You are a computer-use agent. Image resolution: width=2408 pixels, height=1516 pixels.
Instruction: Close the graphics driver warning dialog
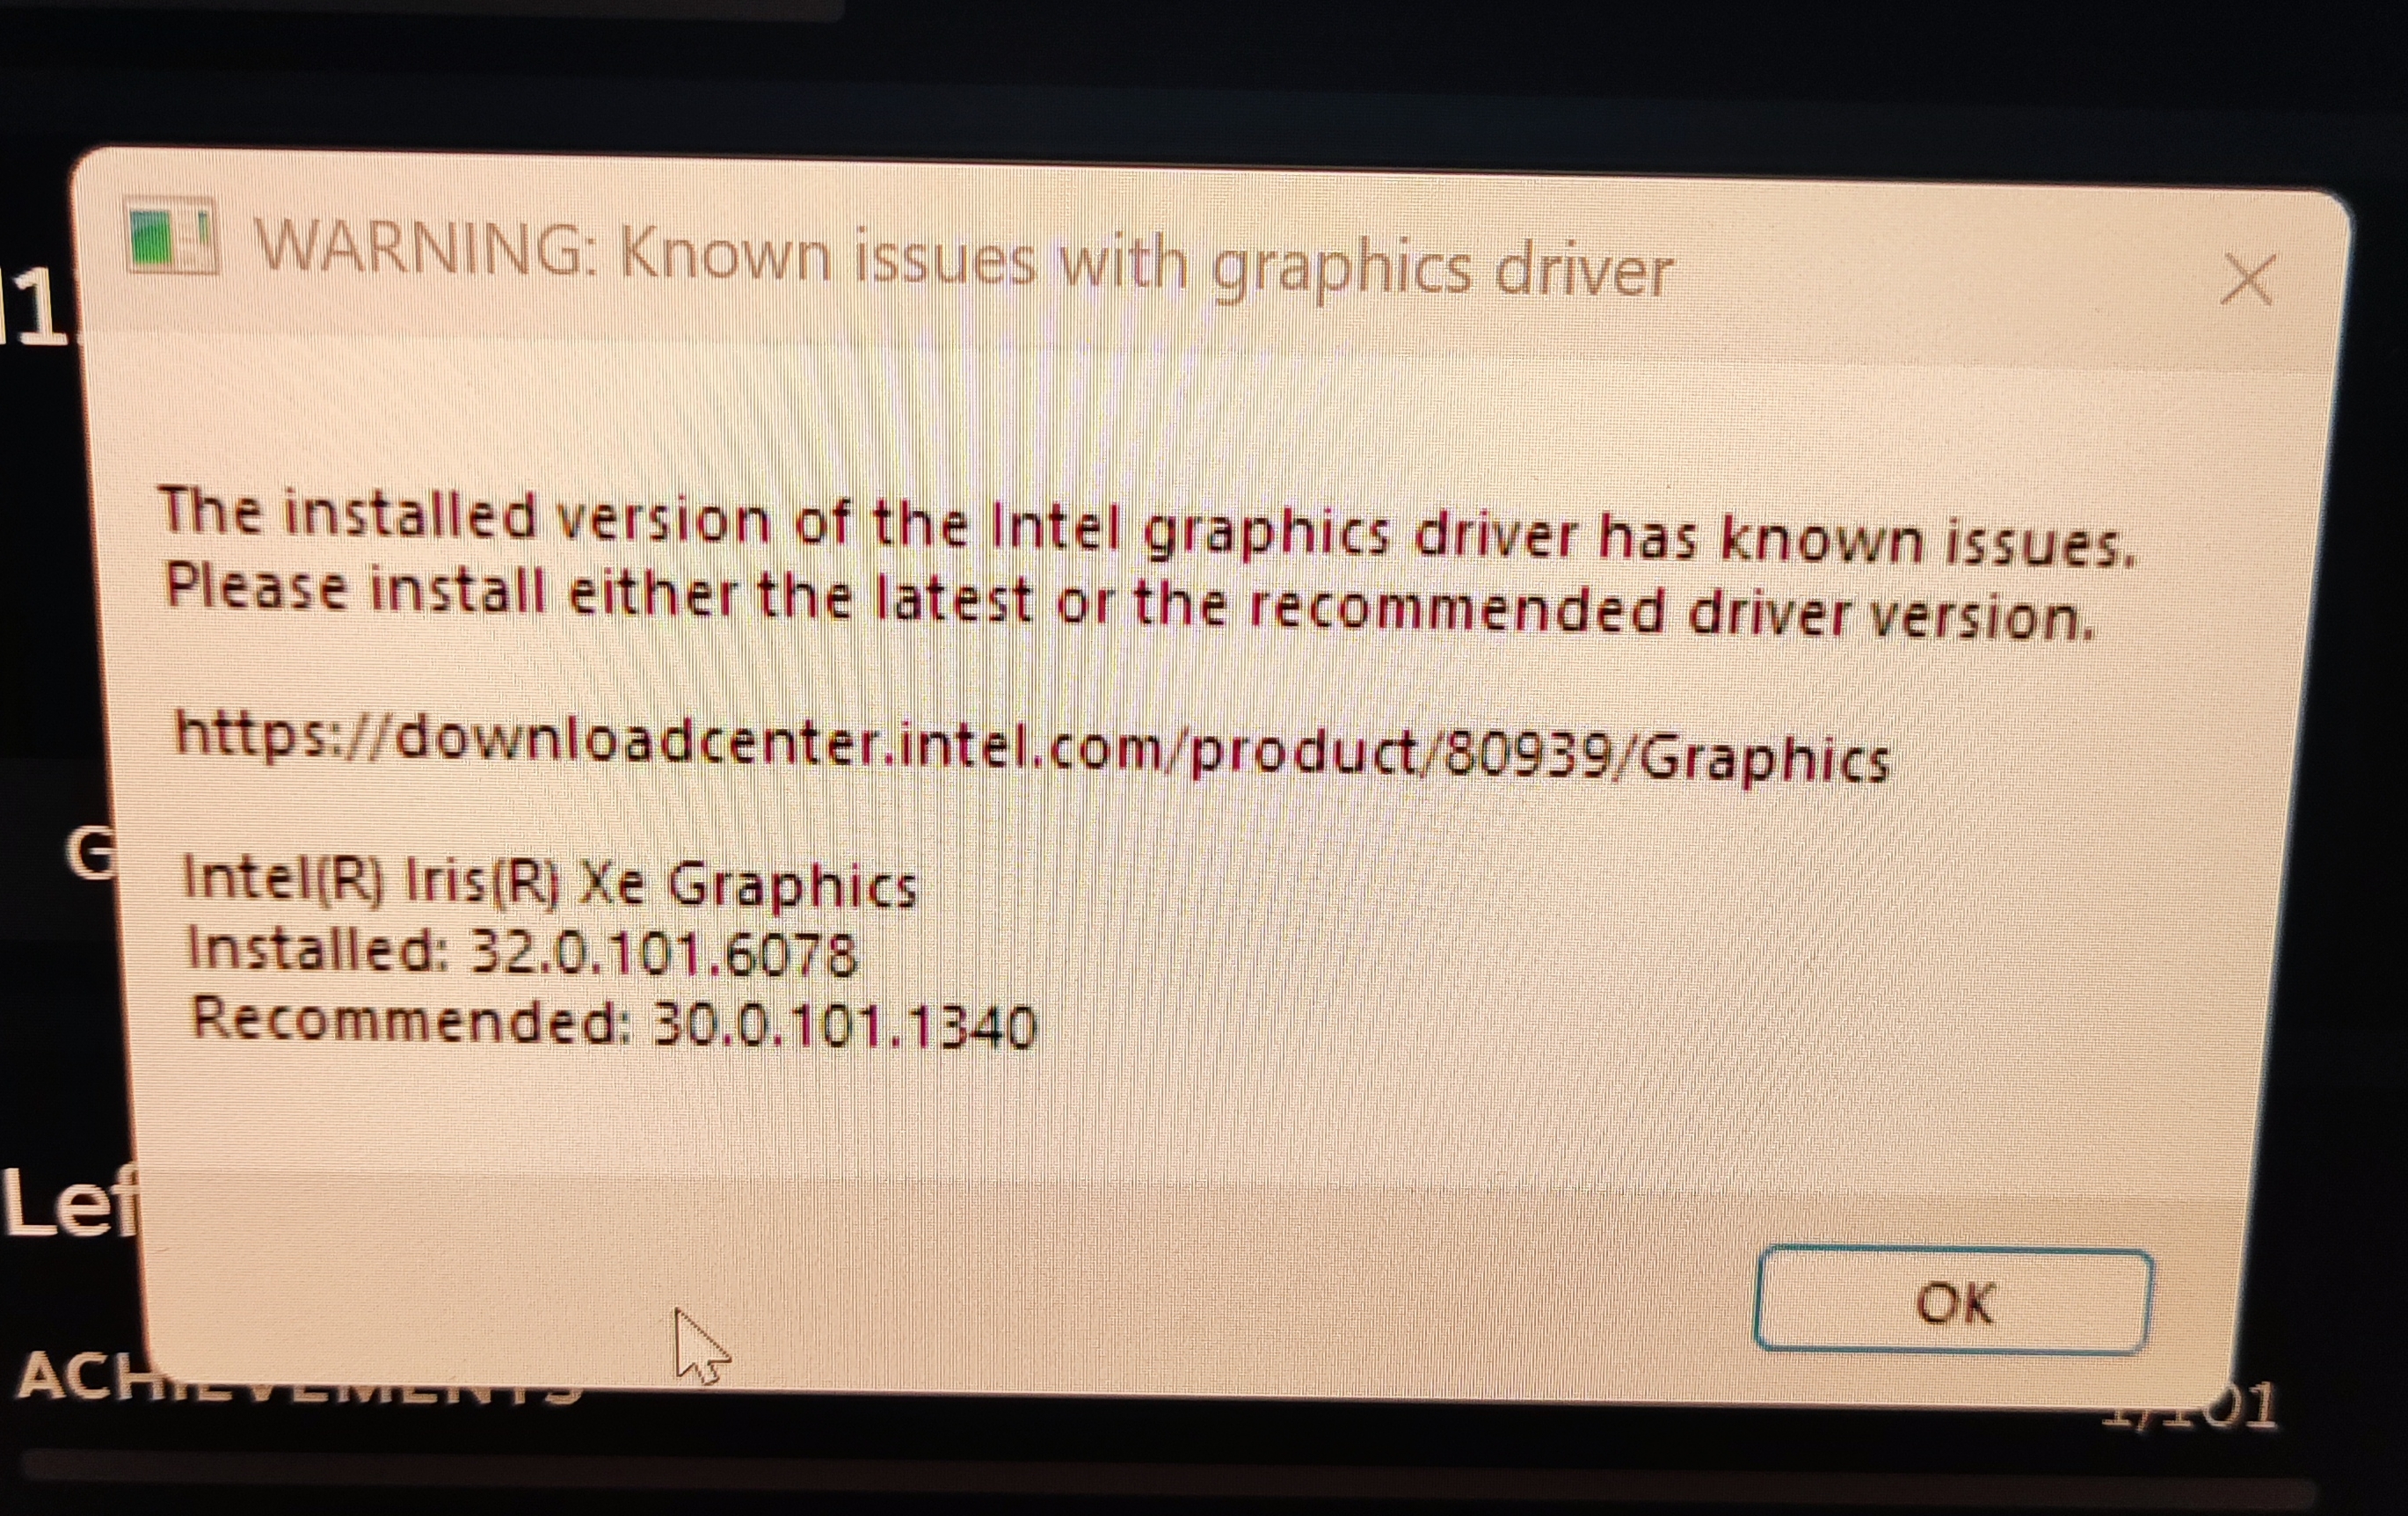click(x=2247, y=280)
